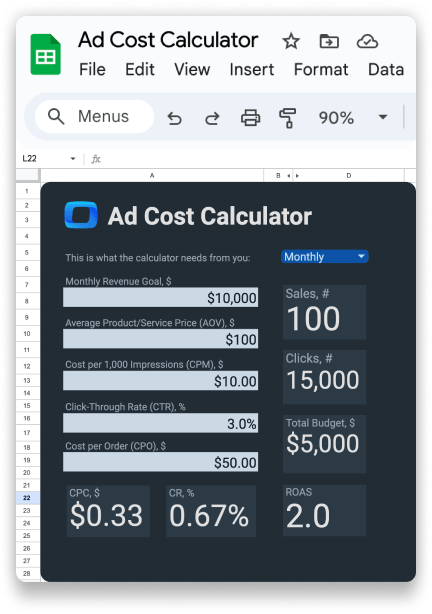Click 'Average Product/Service Price (AOV), $' label
This screenshot has height=614, width=432.
pos(150,323)
